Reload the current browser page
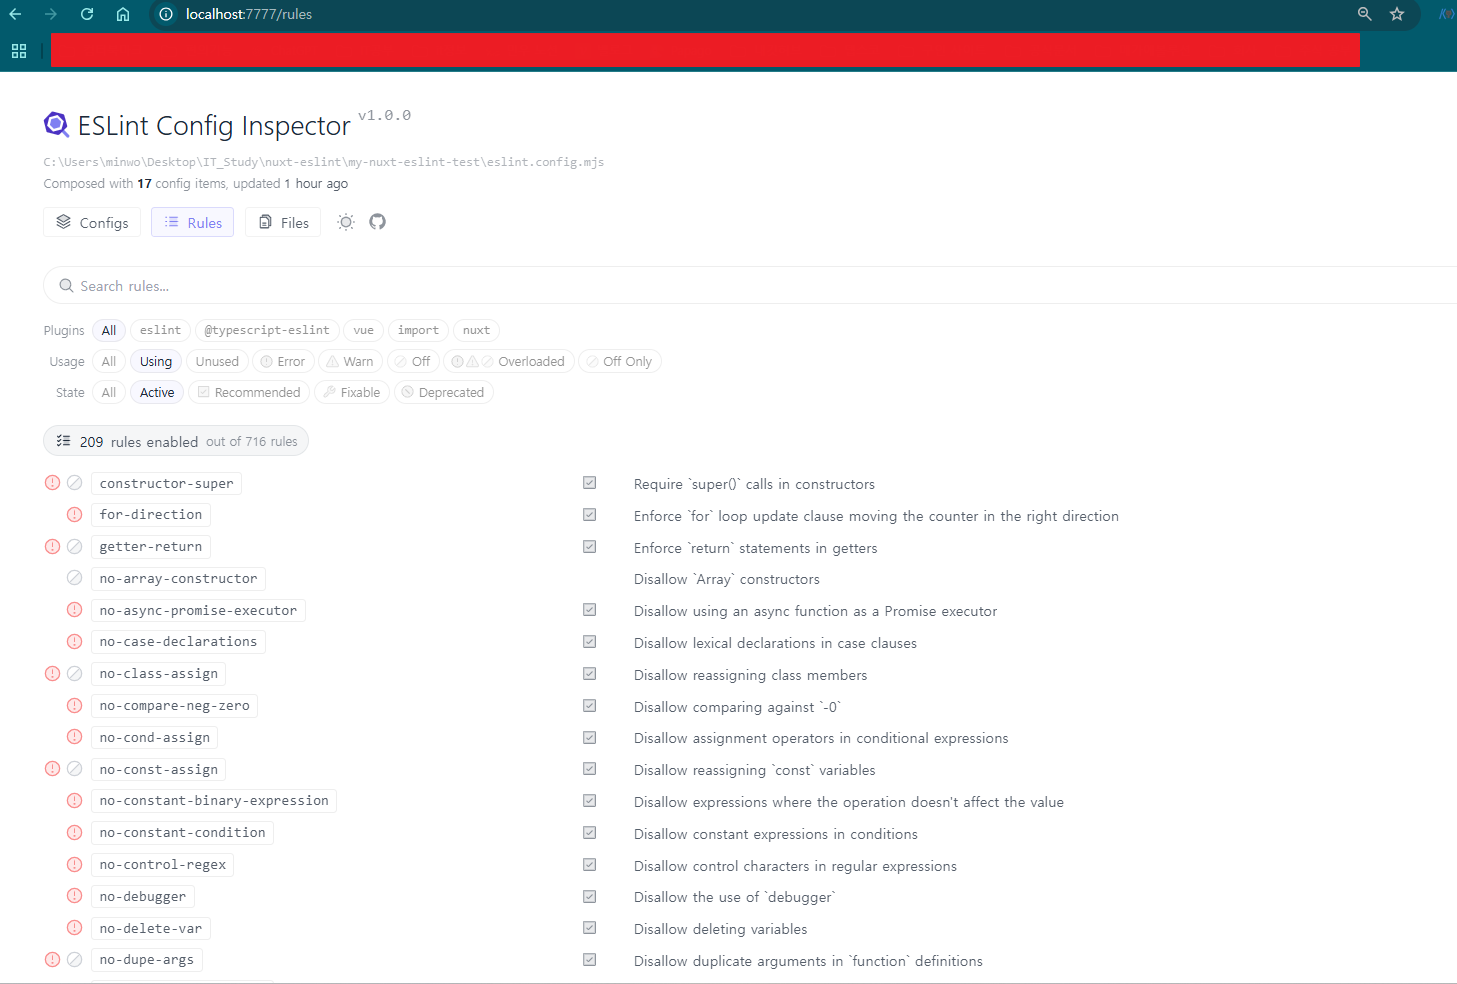 (x=87, y=14)
